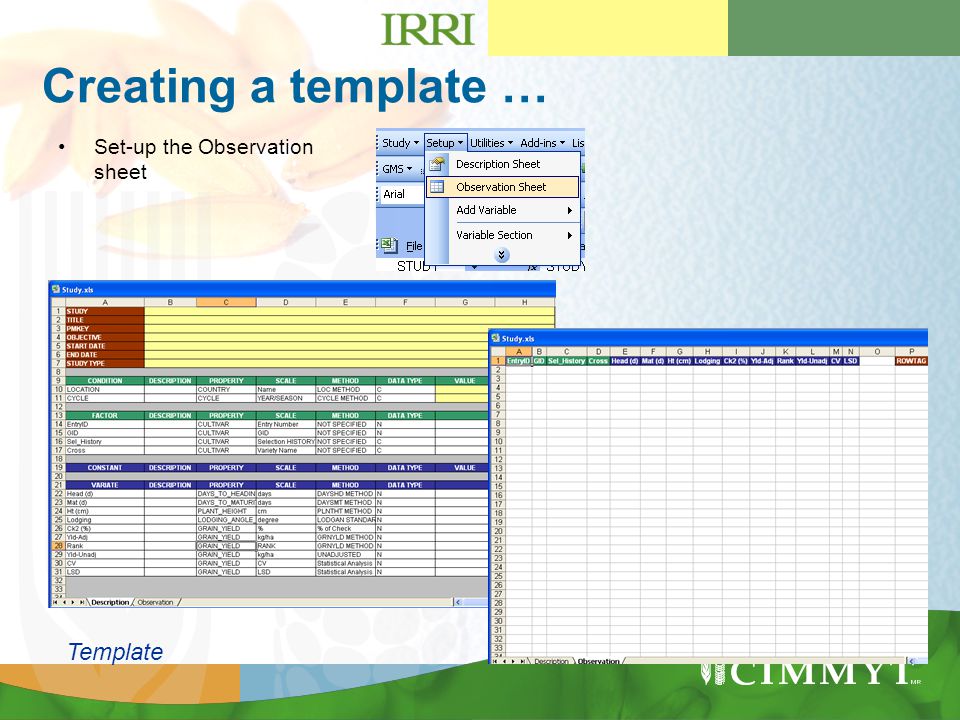The width and height of the screenshot is (960, 720).
Task: Click first-sheet tab scroll arrow in left window
Action: (x=55, y=602)
